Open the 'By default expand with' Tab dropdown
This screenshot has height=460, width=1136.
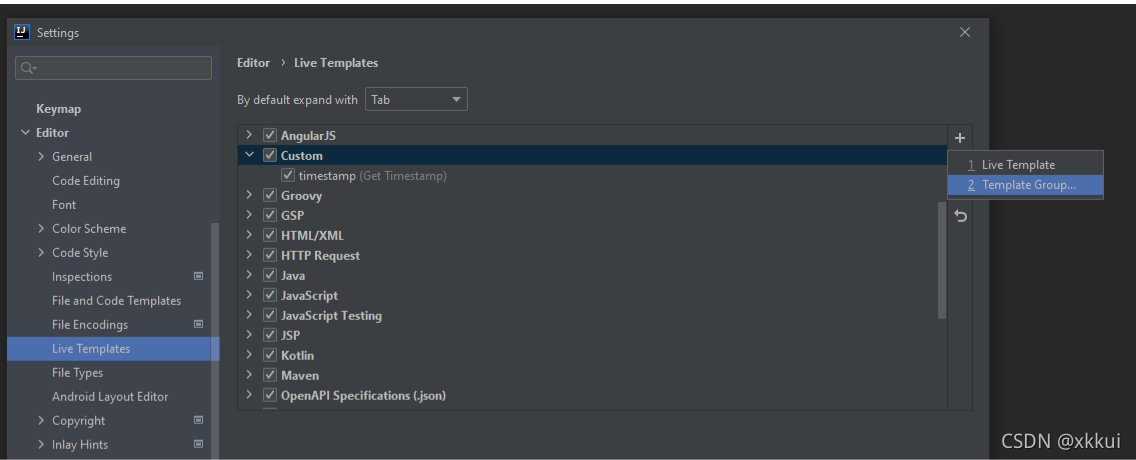click(x=417, y=99)
